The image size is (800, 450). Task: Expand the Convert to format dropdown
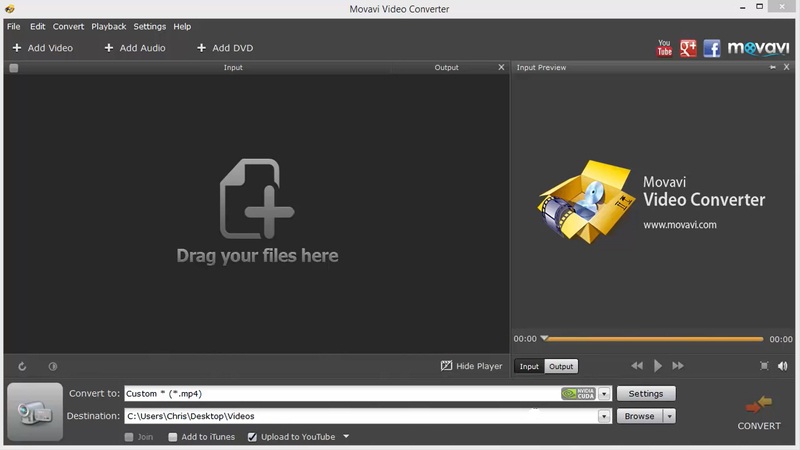[604, 394]
